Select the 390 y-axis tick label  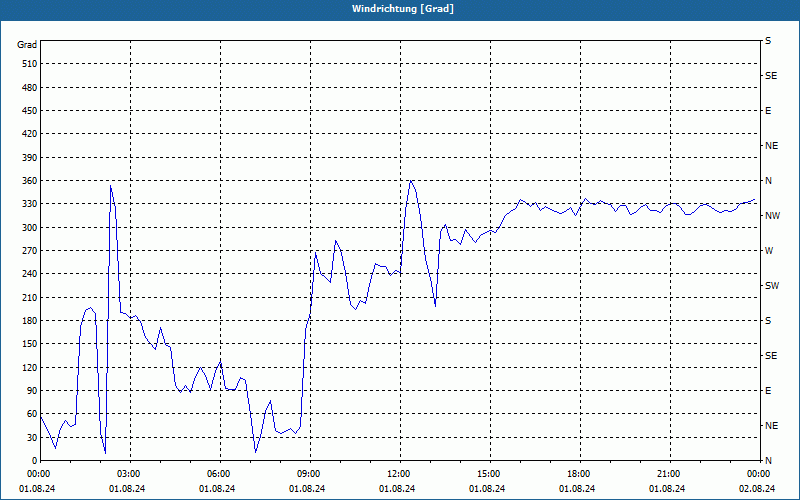[30, 158]
